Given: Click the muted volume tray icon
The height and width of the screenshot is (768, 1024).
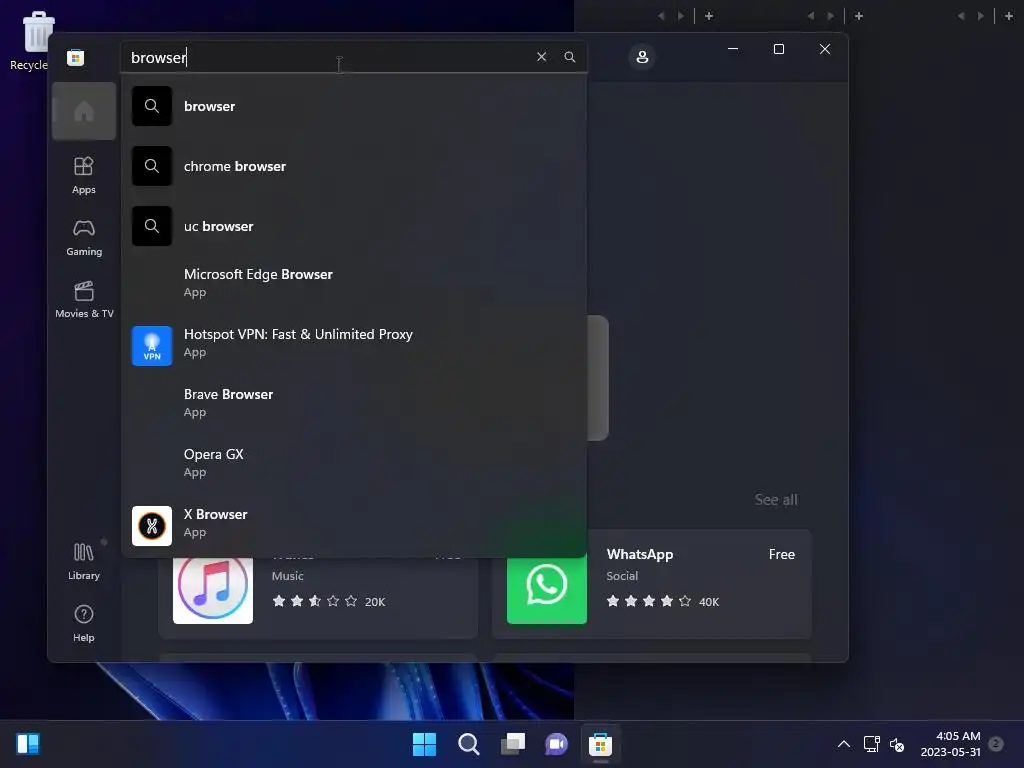Looking at the screenshot, I should 897,744.
